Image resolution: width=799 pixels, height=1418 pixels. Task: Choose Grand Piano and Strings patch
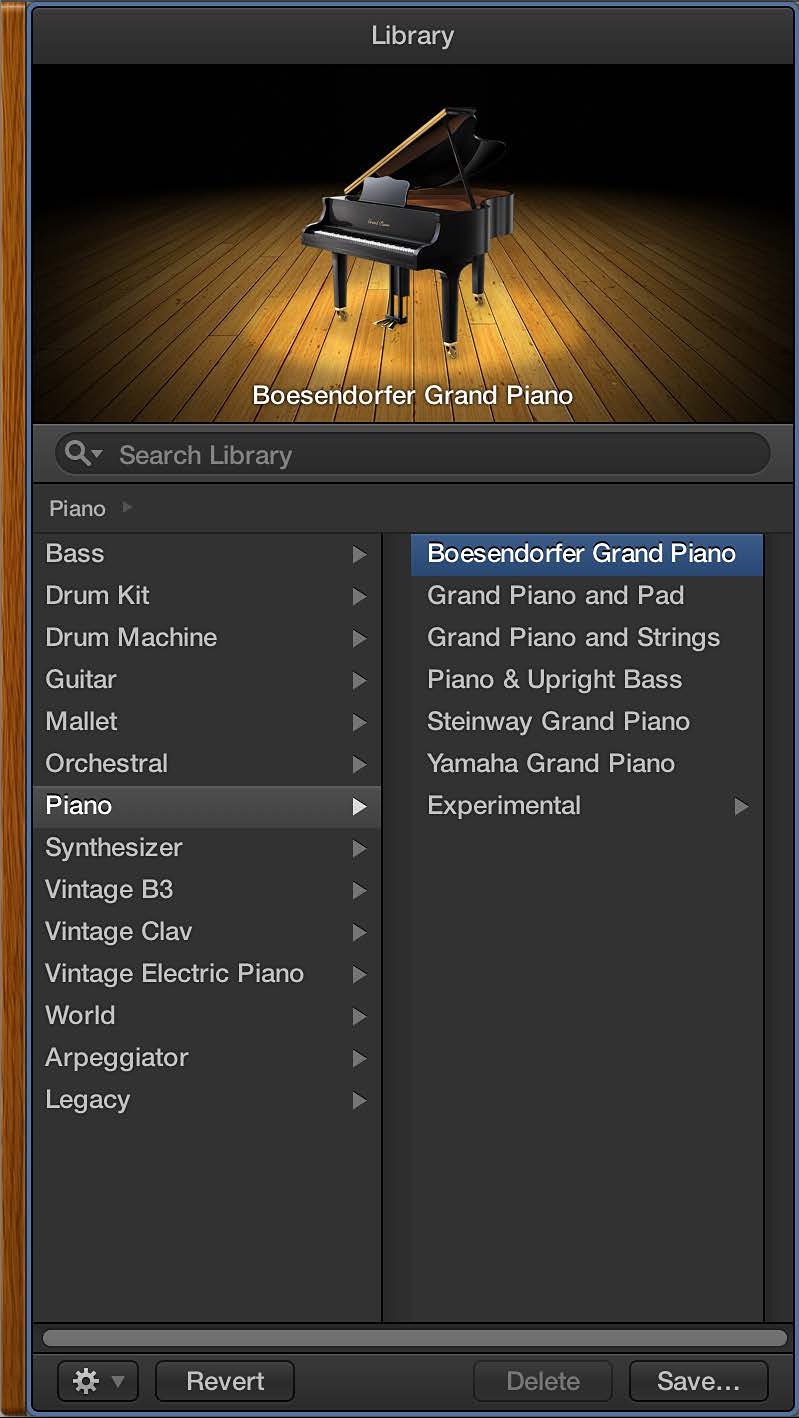click(587, 638)
